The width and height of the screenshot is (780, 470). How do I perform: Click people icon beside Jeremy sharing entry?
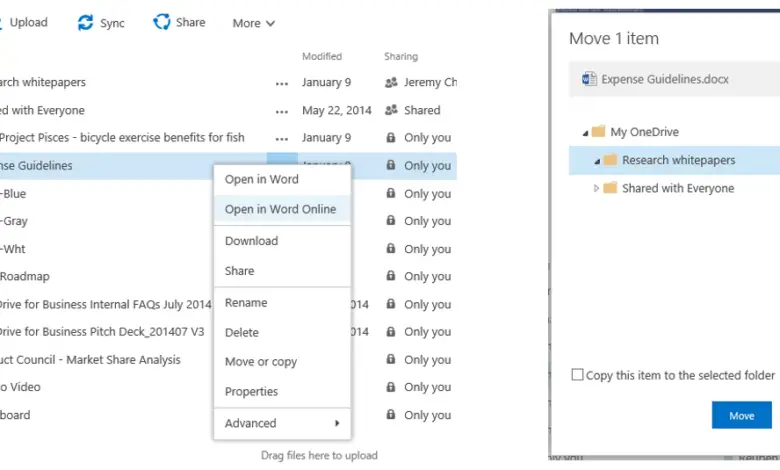[x=390, y=83]
